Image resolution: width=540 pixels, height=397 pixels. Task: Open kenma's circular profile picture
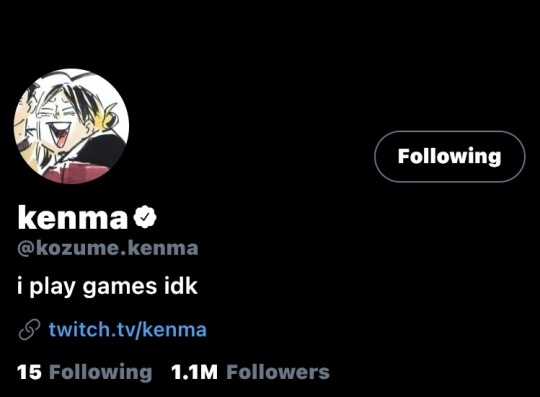pyautogui.click(x=71, y=126)
